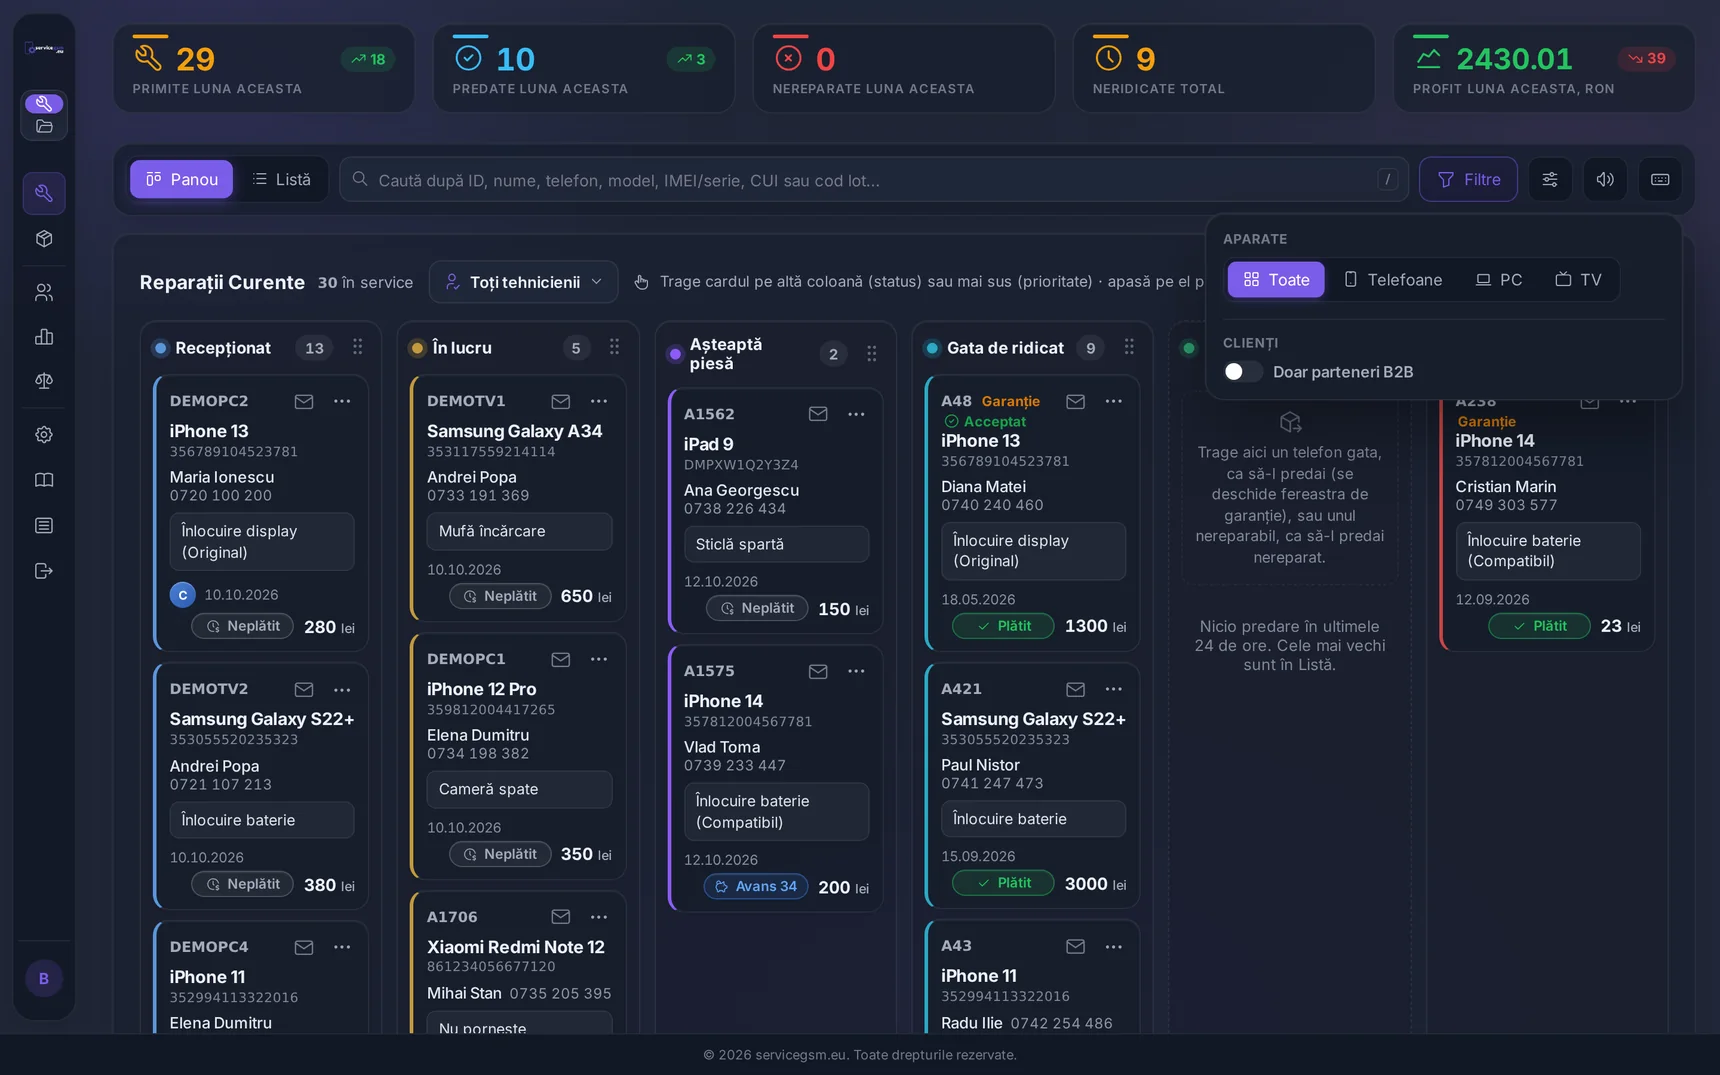Click Plătit badge on A421 card
Viewport: 1720px width, 1075px height.
coord(1003,883)
